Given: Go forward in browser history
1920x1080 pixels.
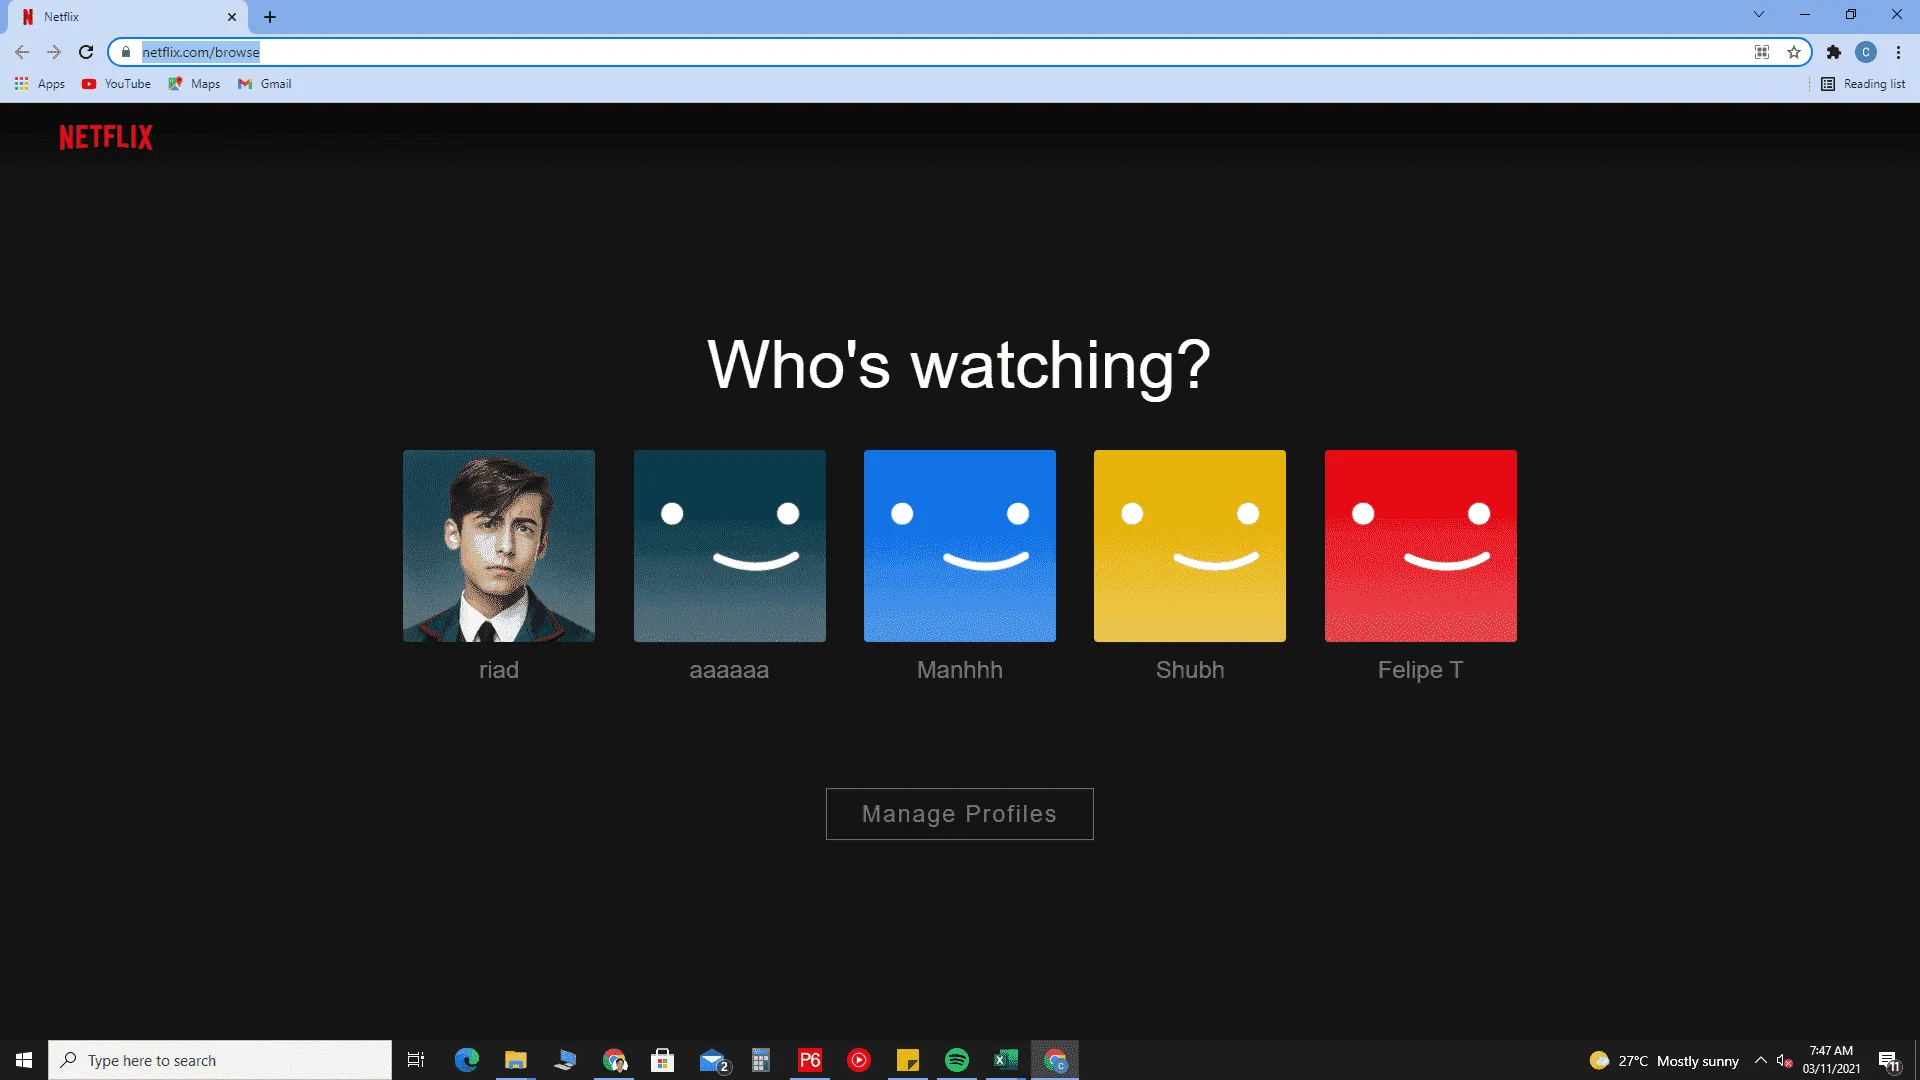Looking at the screenshot, I should click(x=54, y=52).
